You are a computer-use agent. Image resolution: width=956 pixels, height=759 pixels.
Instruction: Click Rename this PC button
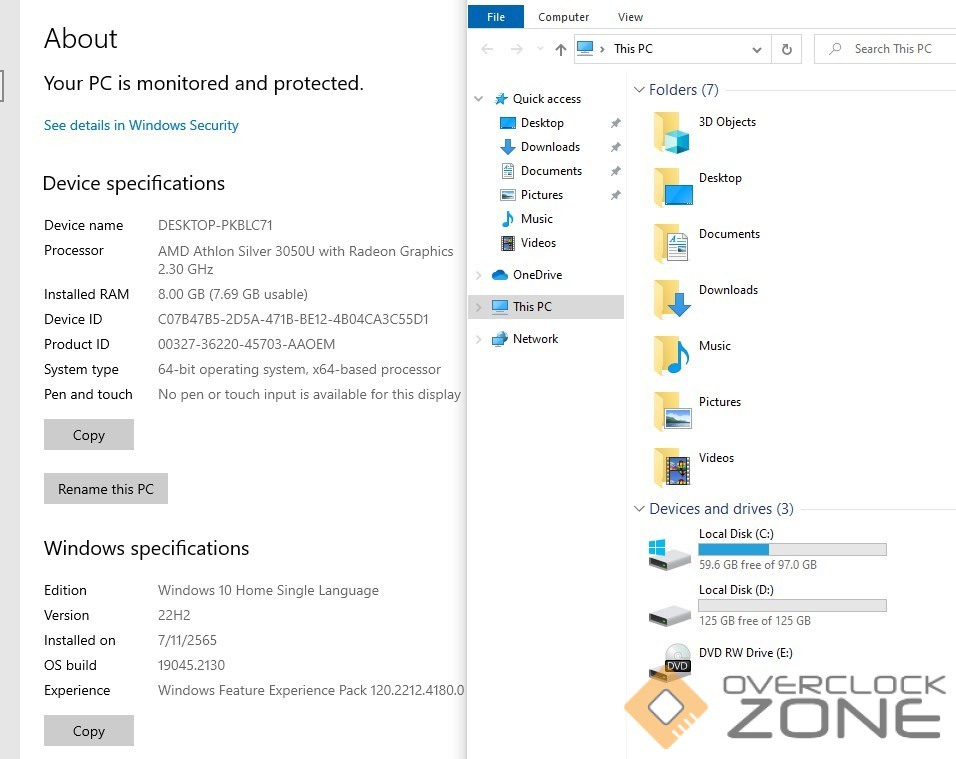click(x=106, y=488)
